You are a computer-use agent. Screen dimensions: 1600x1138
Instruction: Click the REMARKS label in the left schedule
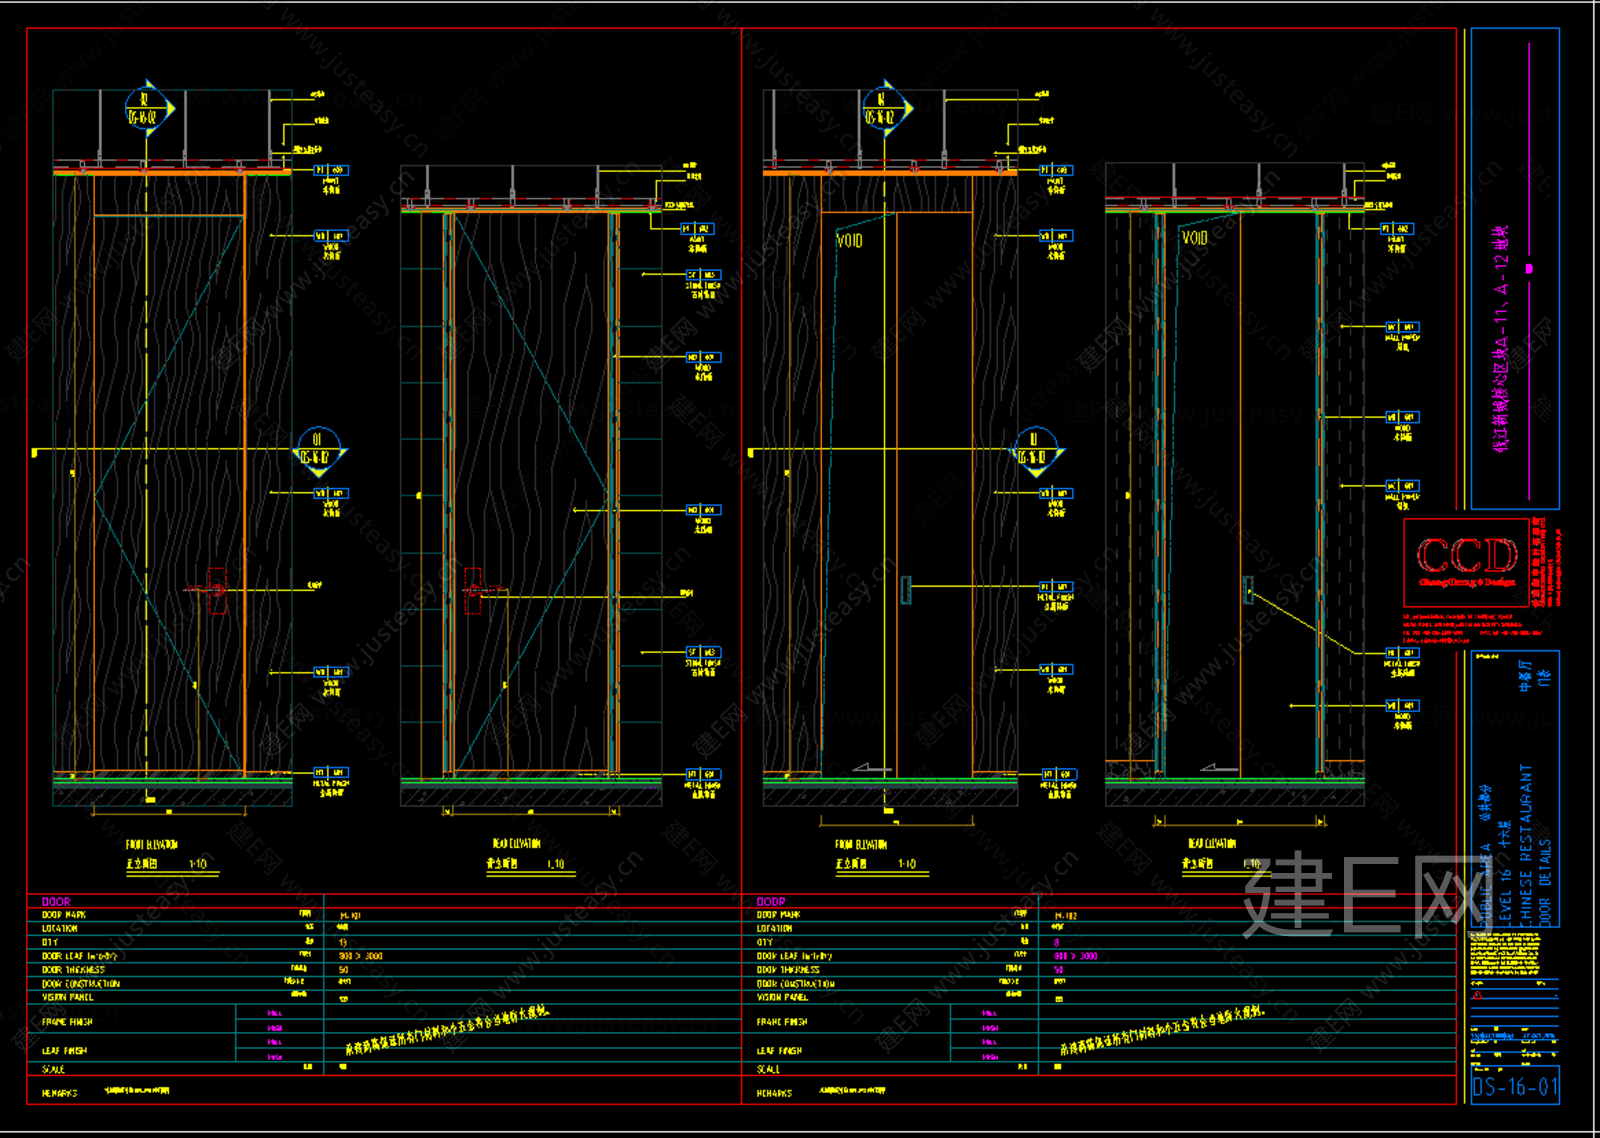60,1094
